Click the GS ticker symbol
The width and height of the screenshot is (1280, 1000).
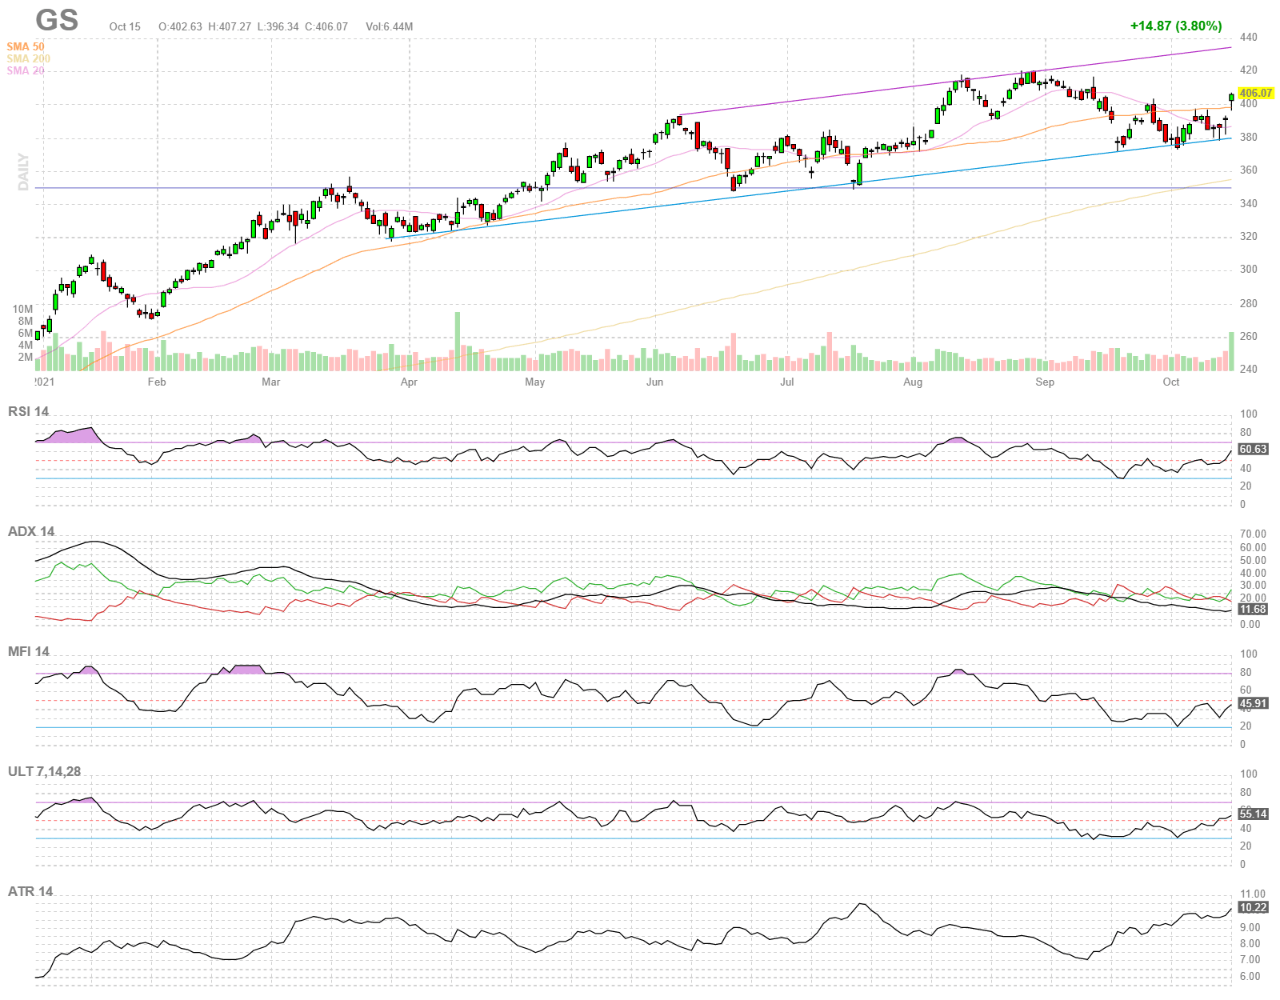pos(57,20)
